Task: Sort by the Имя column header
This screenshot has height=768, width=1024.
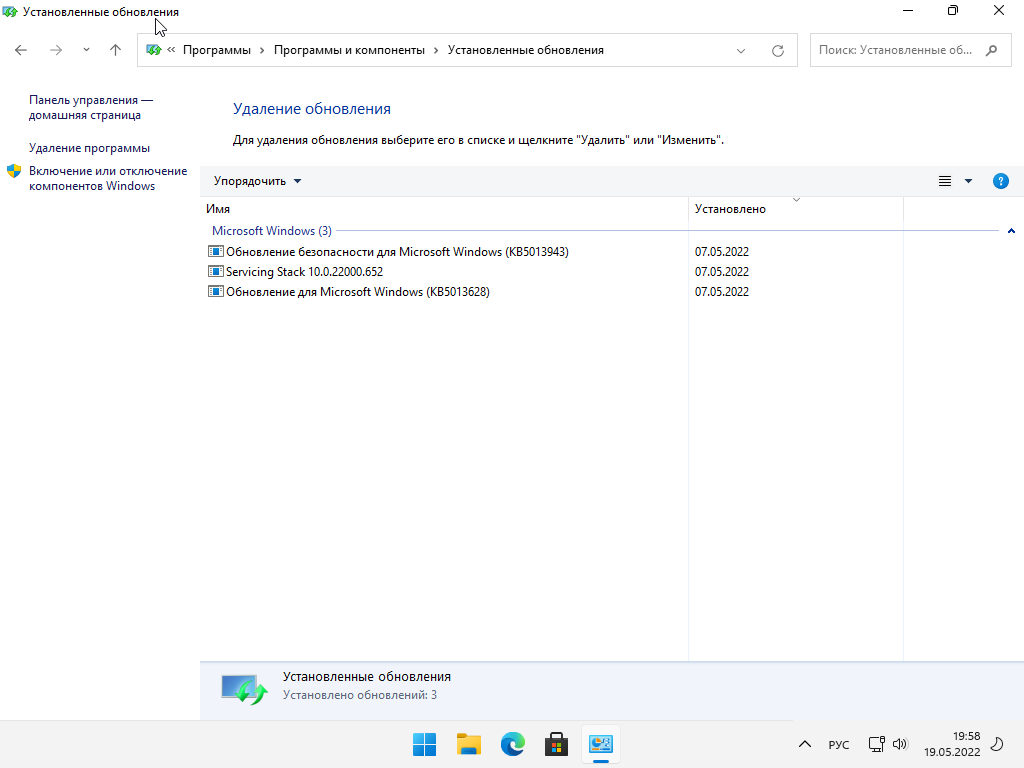Action: 219,209
